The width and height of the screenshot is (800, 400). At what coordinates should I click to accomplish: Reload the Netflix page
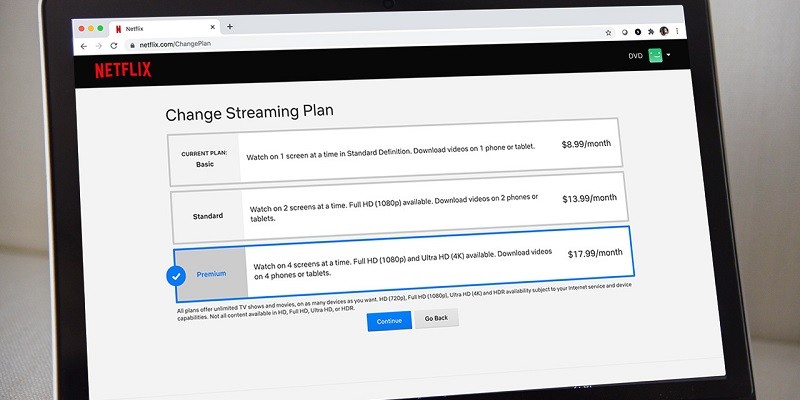113,46
